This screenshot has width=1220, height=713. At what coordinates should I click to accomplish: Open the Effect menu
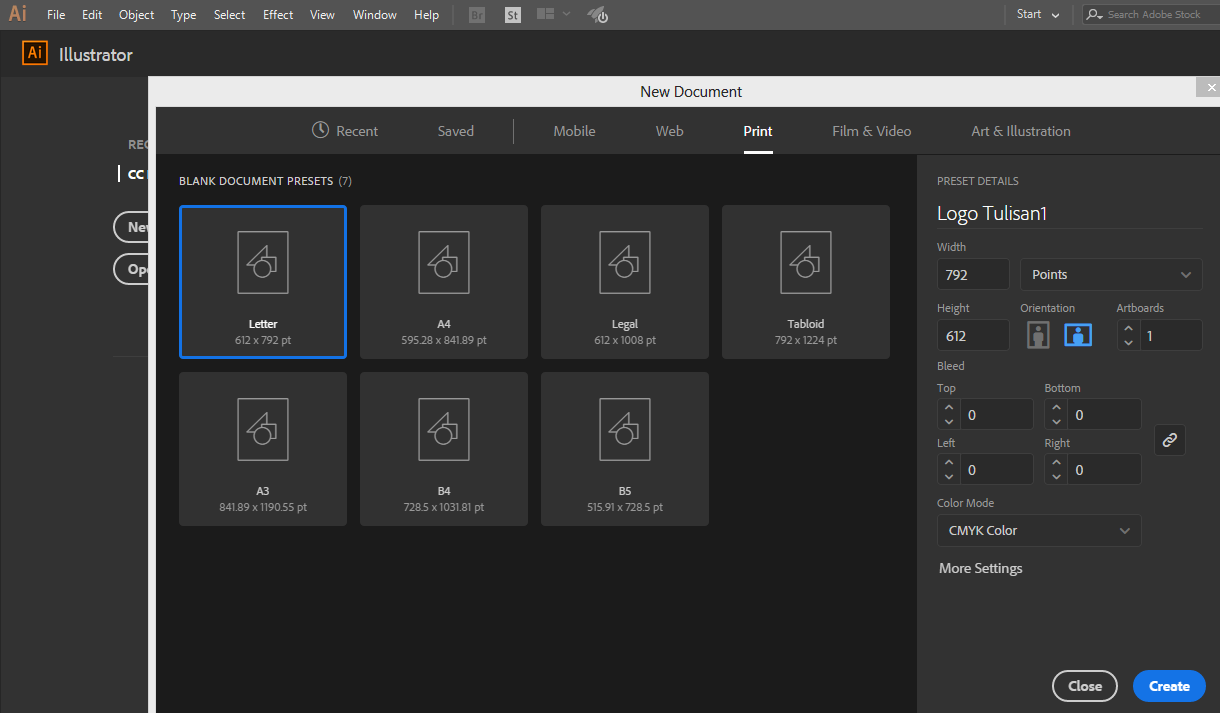pos(278,15)
